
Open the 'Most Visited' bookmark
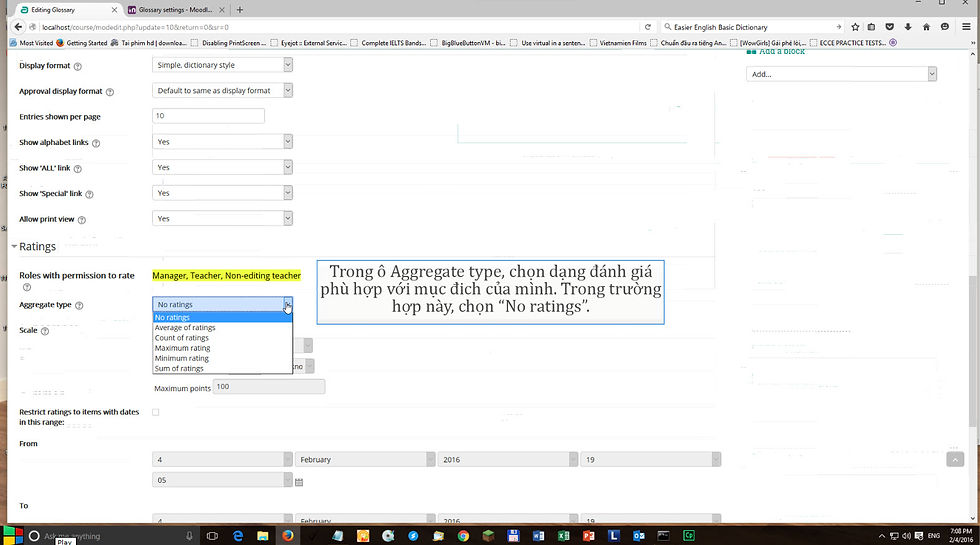(31, 43)
